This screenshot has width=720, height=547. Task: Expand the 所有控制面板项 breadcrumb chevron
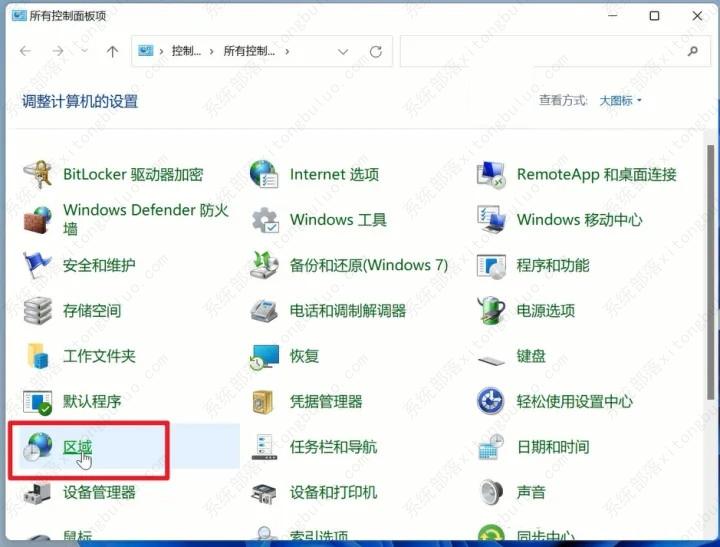[x=288, y=51]
